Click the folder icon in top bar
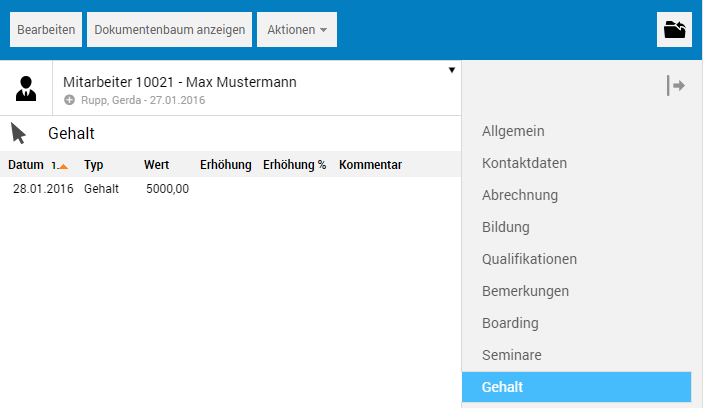 pyautogui.click(x=675, y=30)
